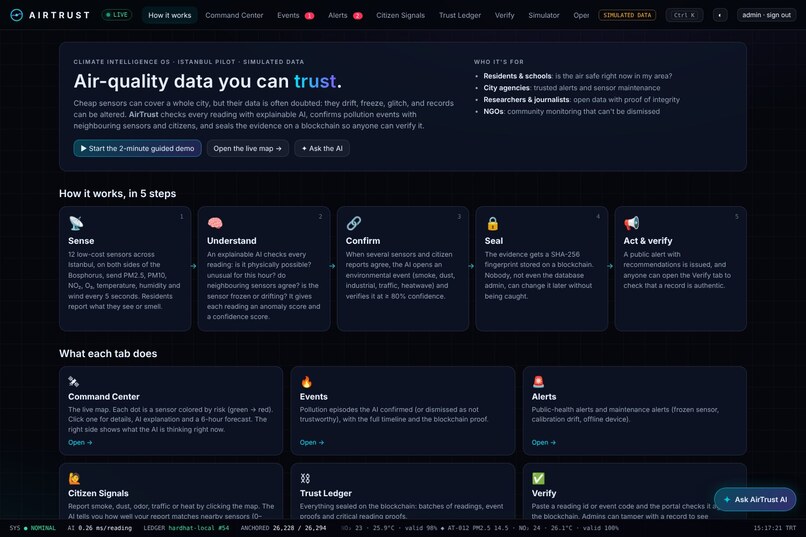This screenshot has width=806, height=537.
Task: Switch to the Command Center tab
Action: click(234, 15)
